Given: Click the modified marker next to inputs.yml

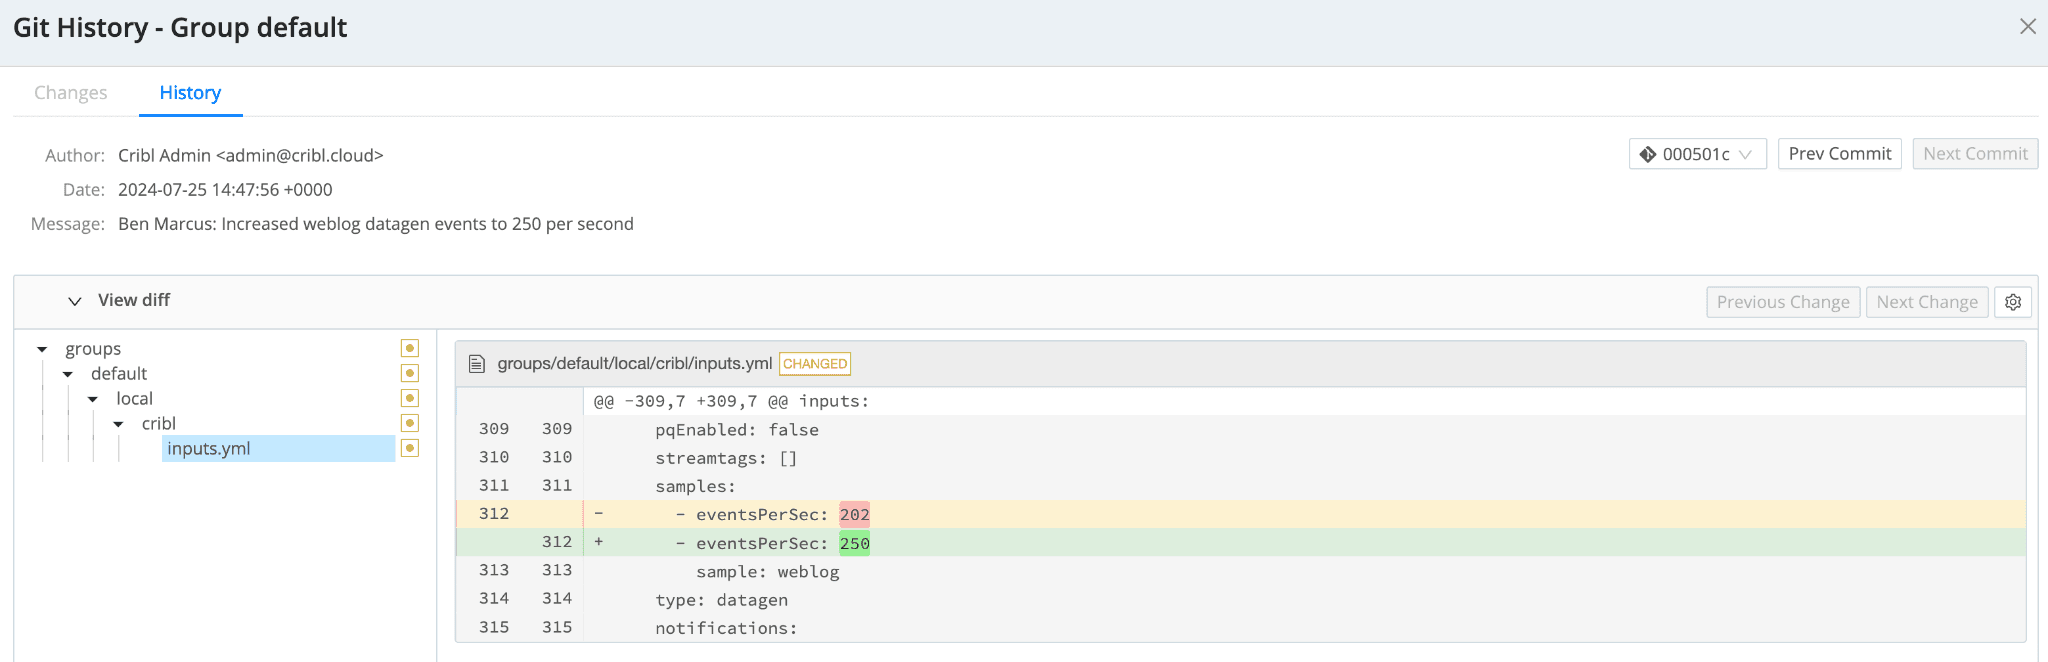Looking at the screenshot, I should tap(409, 448).
